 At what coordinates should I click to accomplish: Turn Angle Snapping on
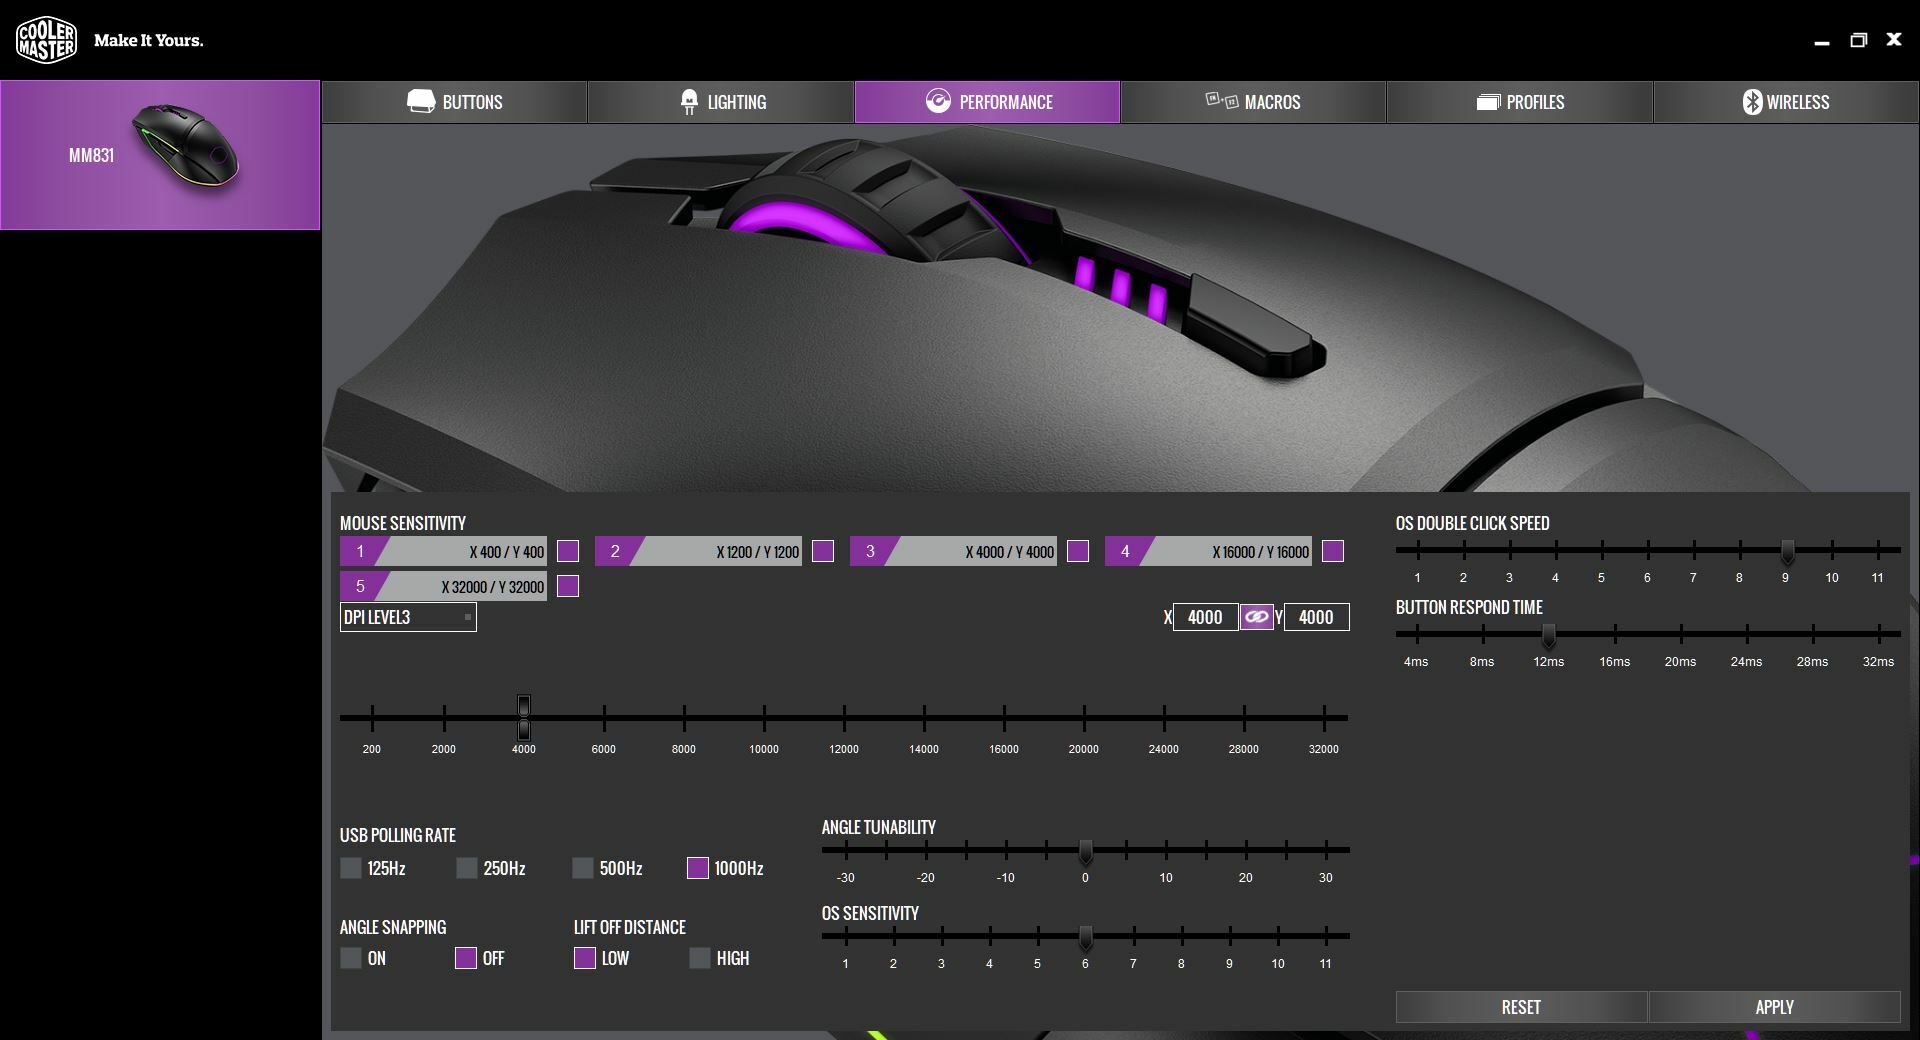351,958
